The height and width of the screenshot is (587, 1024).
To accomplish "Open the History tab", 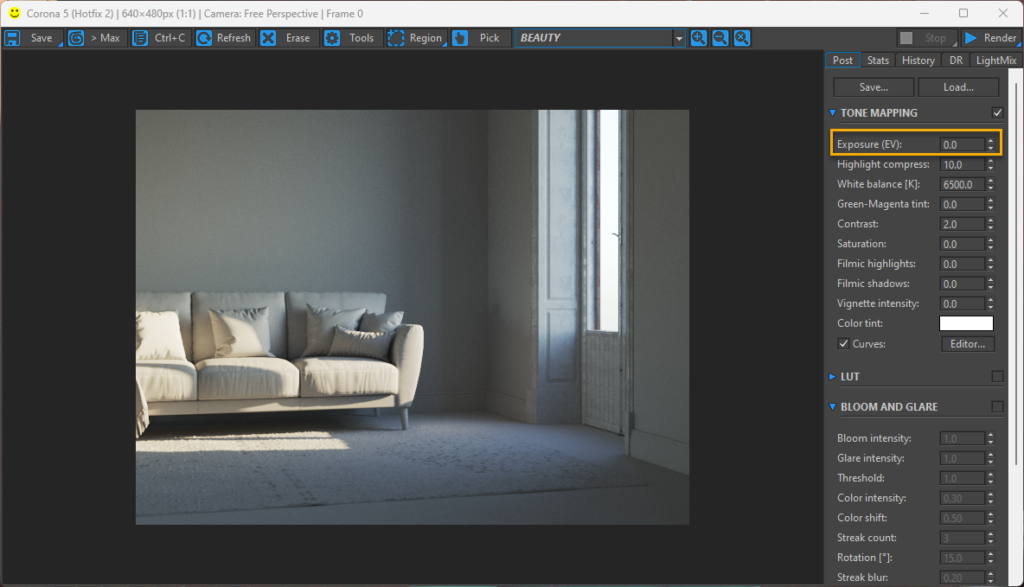I will click(918, 60).
